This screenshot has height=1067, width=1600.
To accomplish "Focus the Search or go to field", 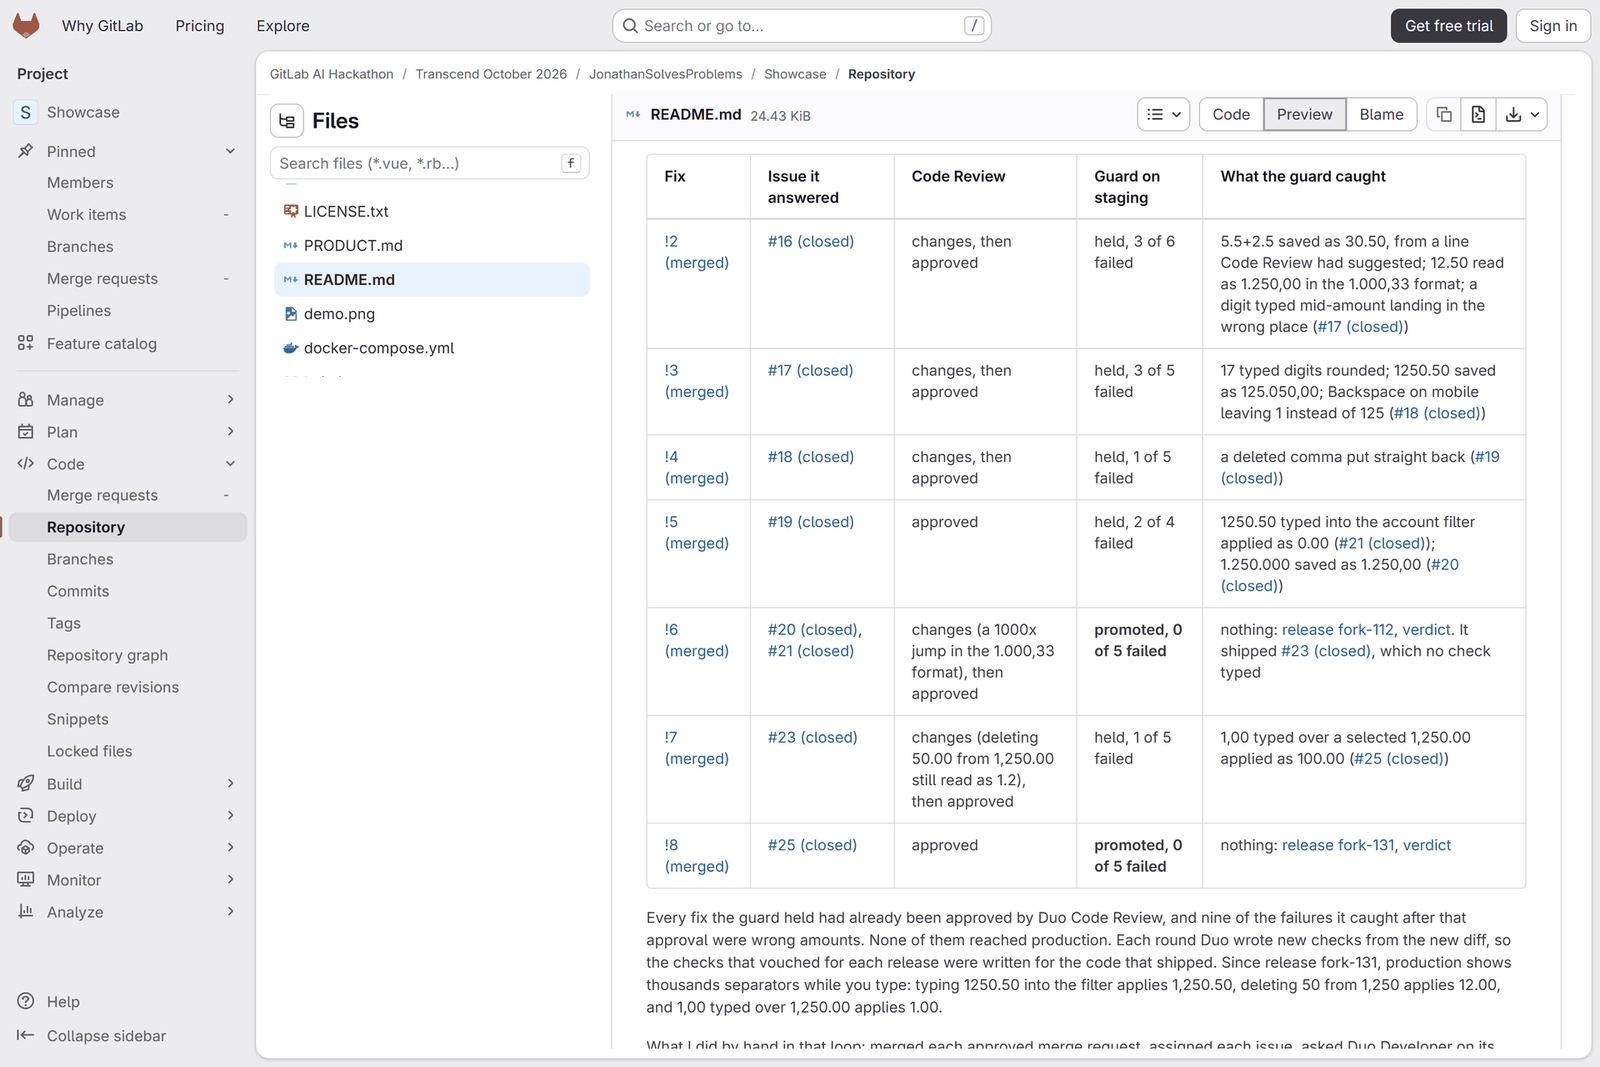I will point(801,26).
